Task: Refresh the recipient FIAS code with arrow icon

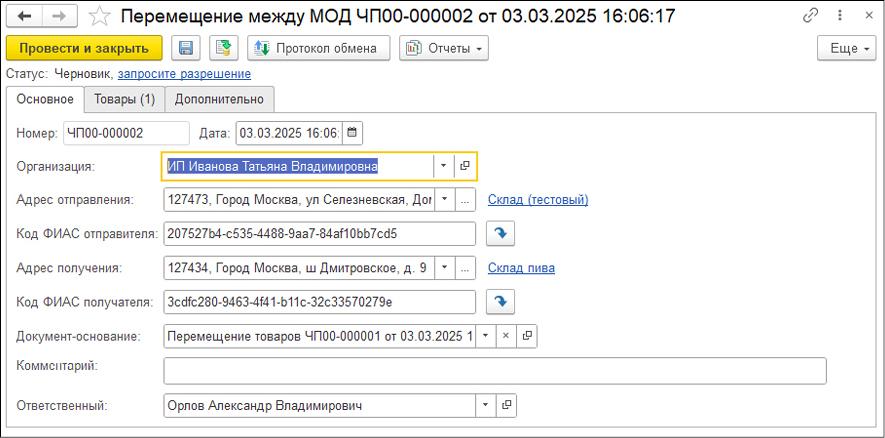Action: pos(499,302)
